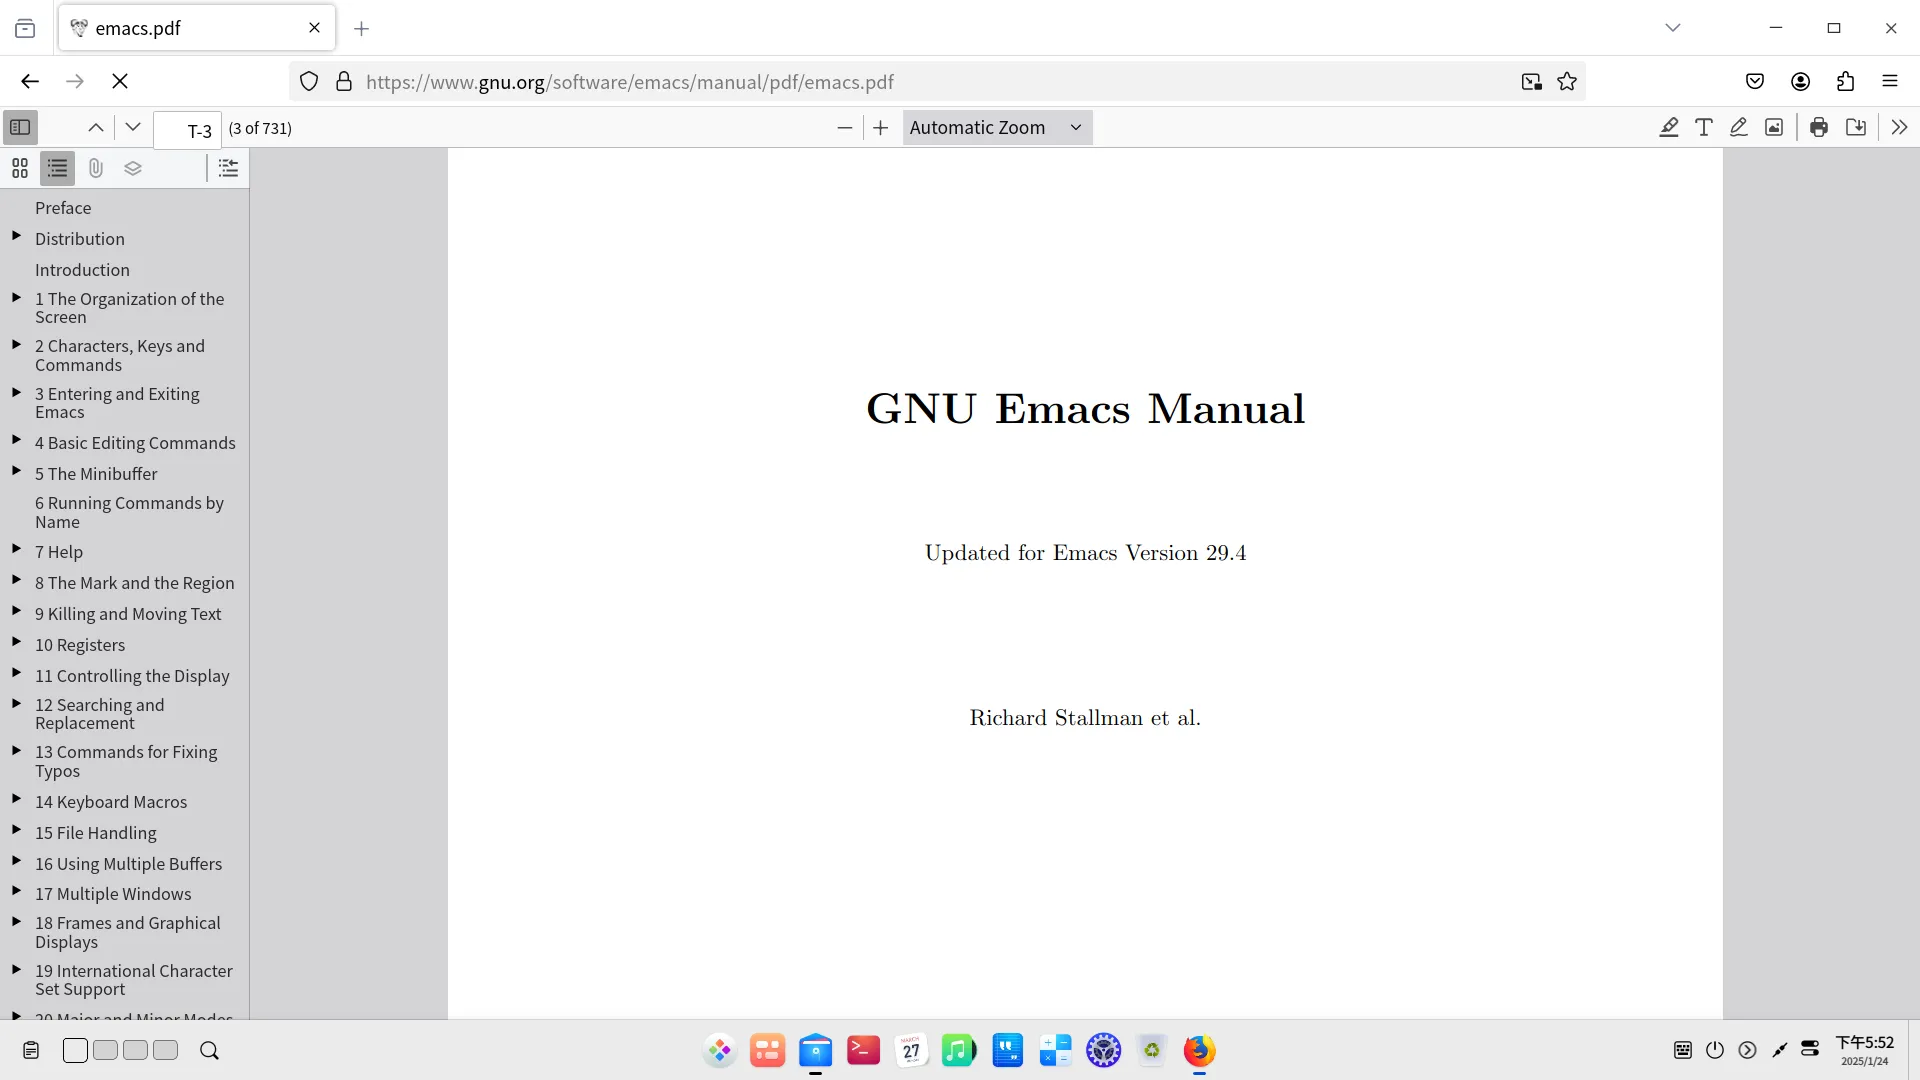Go to 6 Running Commands by Name
This screenshot has width=1920, height=1080.
tap(129, 512)
